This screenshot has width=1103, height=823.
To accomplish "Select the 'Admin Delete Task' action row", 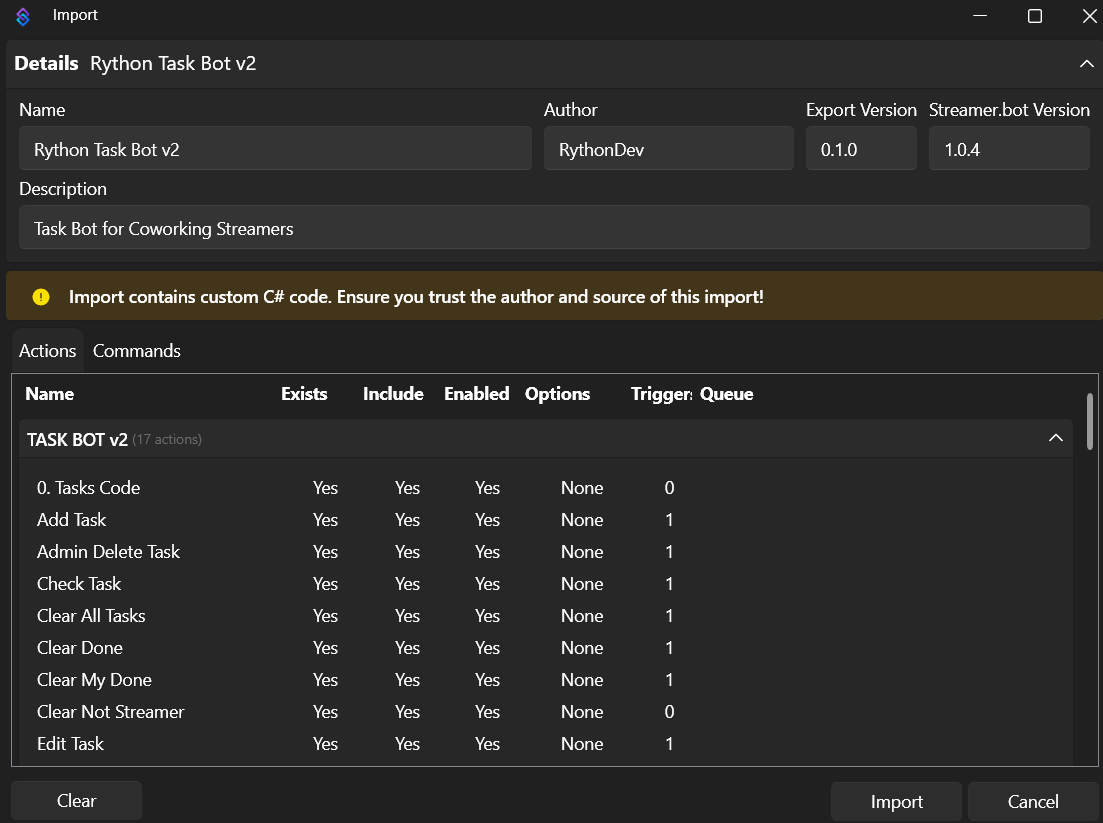I will click(x=546, y=551).
